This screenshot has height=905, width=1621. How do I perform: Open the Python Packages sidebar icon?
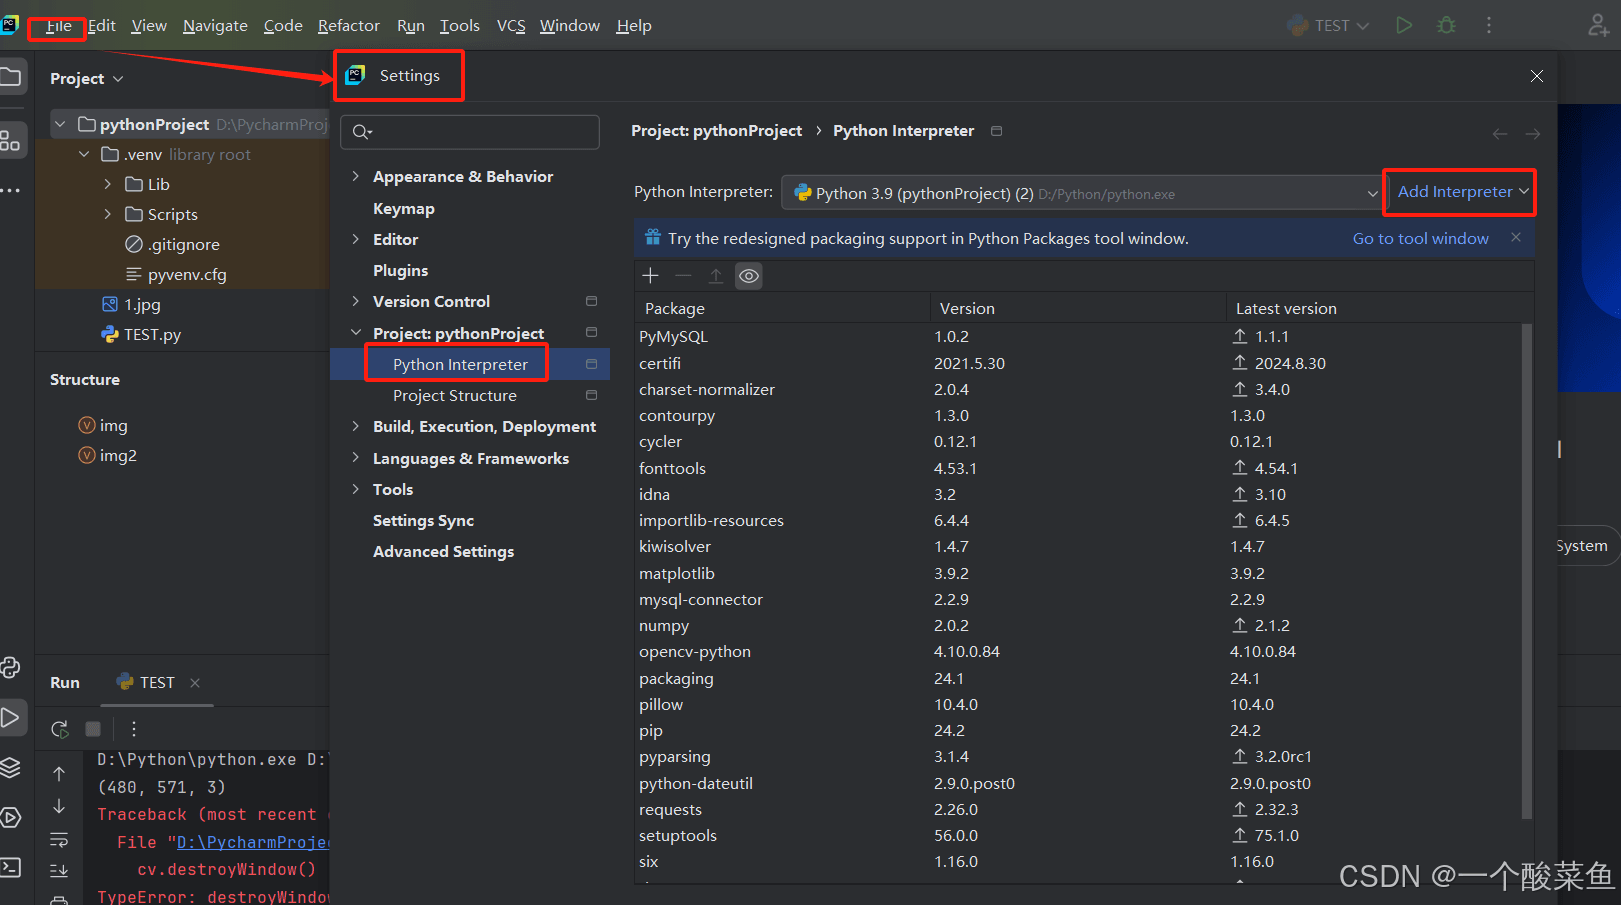pyautogui.click(x=10, y=667)
